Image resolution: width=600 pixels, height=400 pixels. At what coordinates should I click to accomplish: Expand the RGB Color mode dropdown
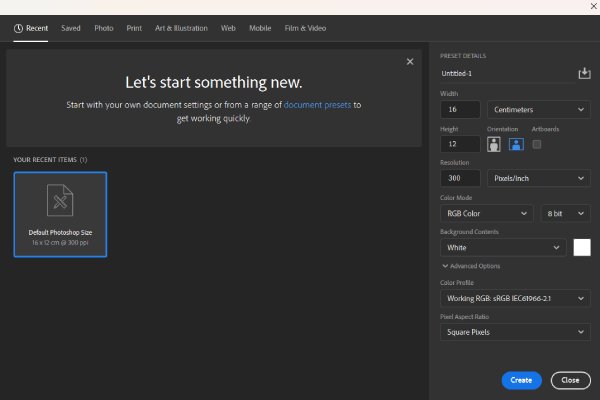click(486, 213)
